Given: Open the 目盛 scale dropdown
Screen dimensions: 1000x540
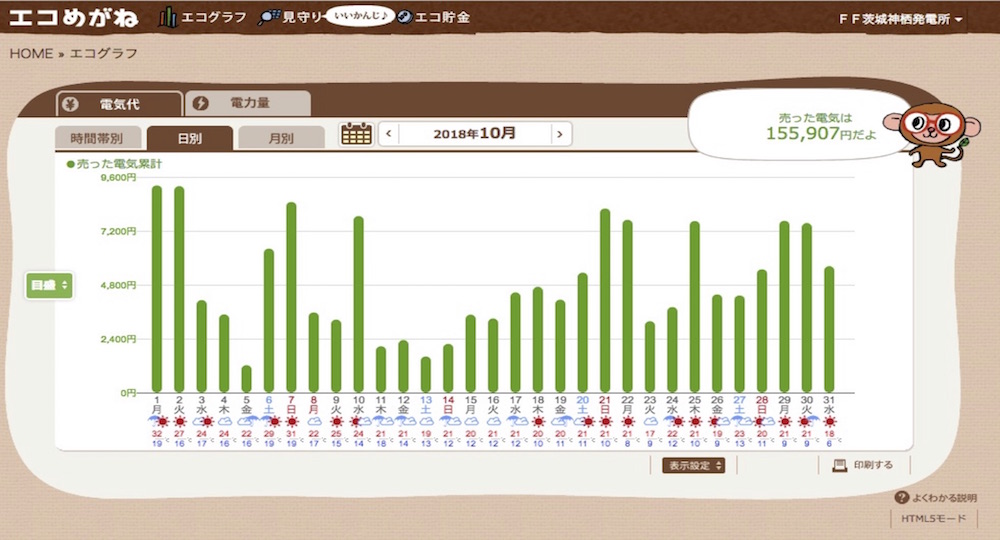Looking at the screenshot, I should pyautogui.click(x=49, y=285).
